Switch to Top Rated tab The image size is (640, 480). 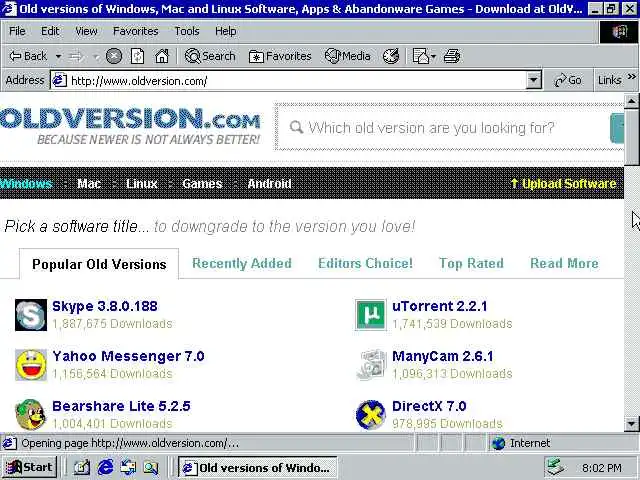(x=471, y=264)
